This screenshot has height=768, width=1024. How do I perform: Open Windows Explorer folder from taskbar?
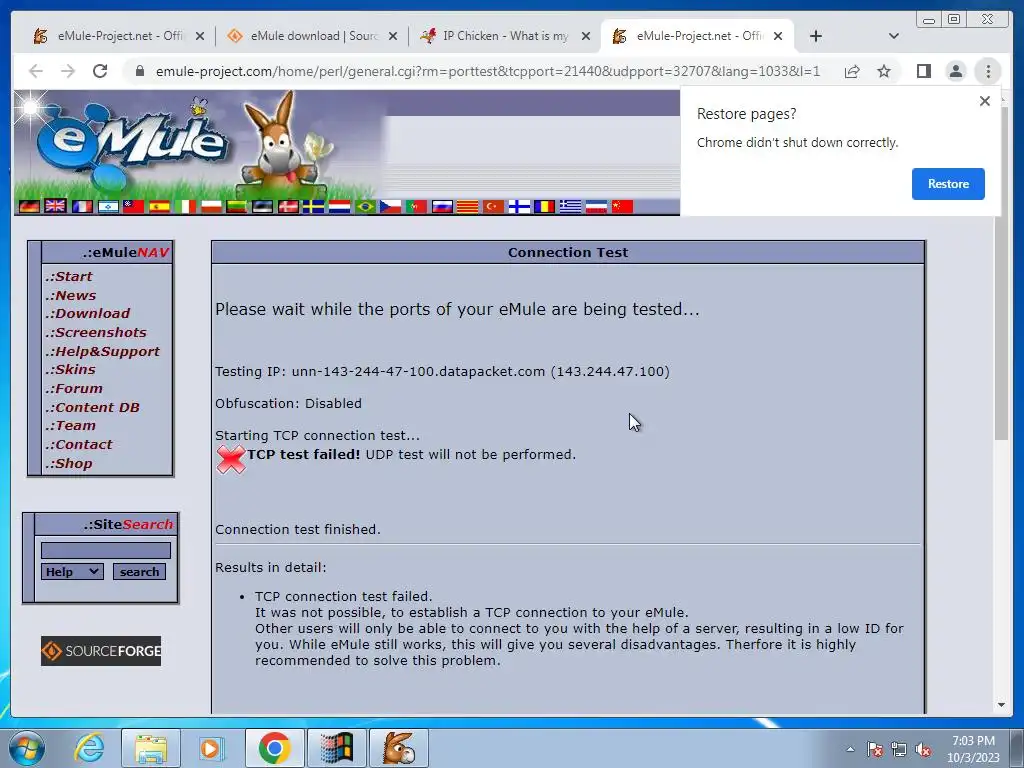[152, 748]
